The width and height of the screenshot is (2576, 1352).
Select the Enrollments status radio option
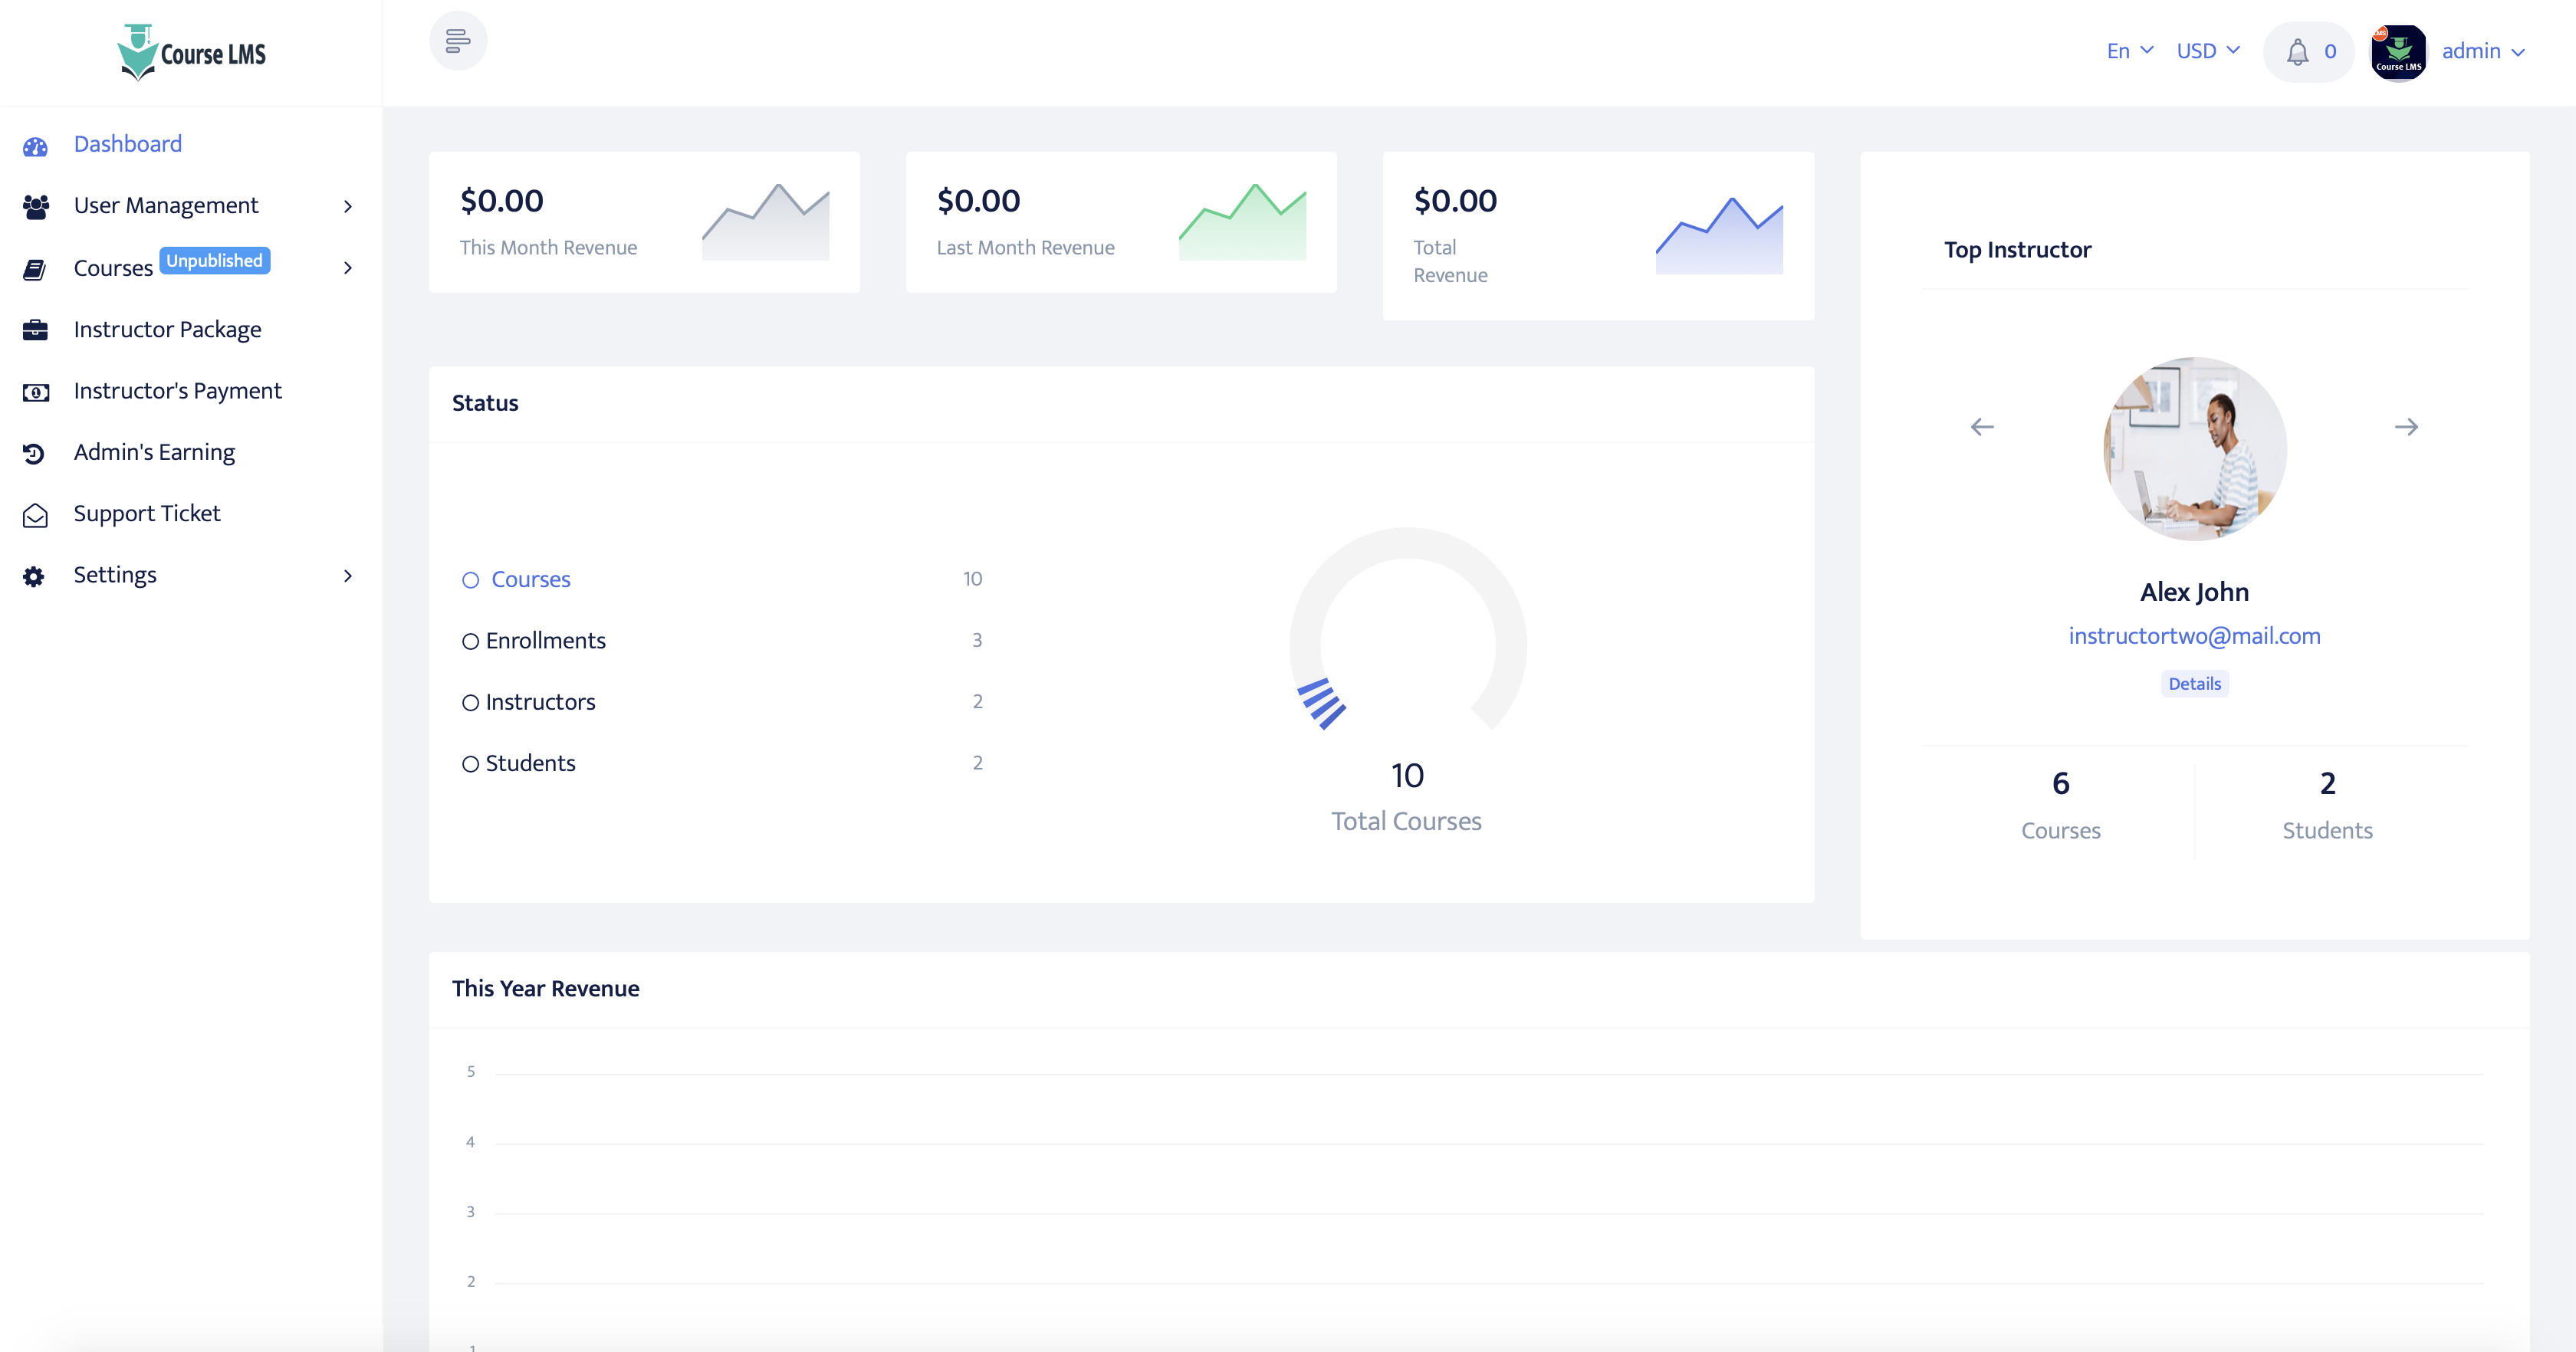[471, 641]
